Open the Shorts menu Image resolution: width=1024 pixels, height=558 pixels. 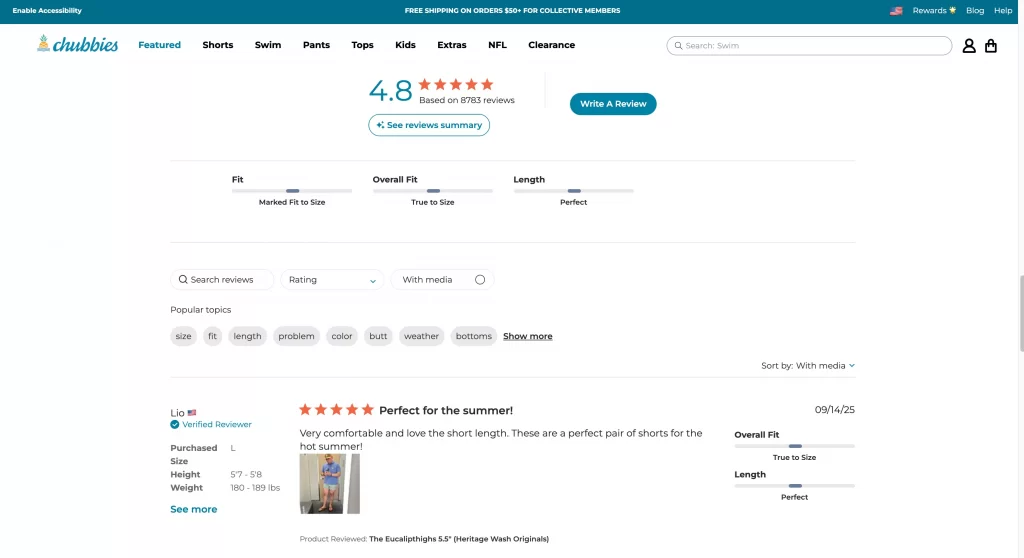(217, 45)
